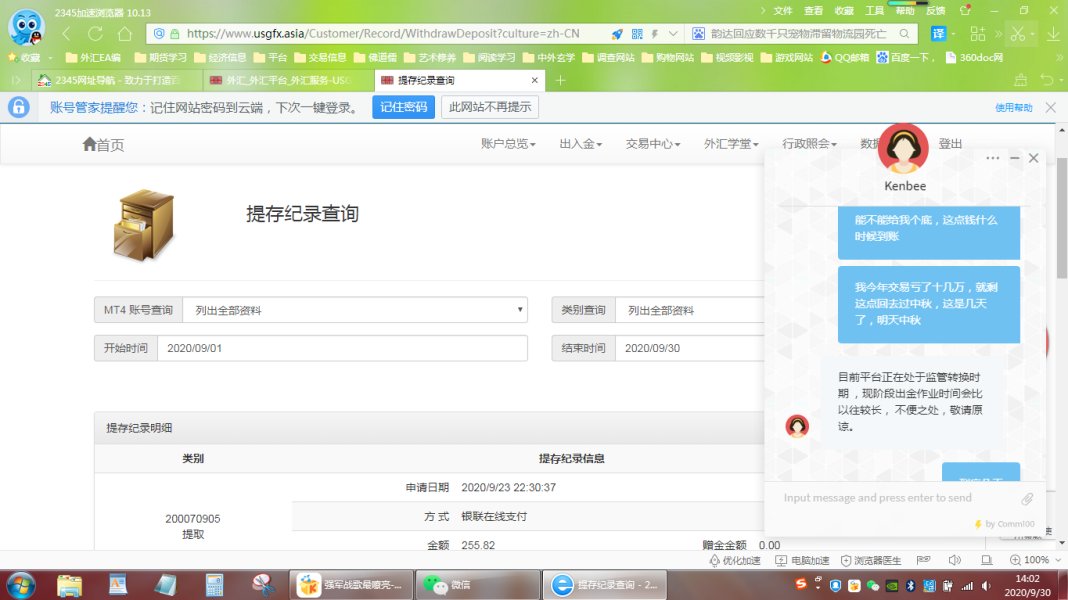Click the Kenbee agent avatar in chat
Viewport: 1068px width, 600px height.
click(x=903, y=149)
